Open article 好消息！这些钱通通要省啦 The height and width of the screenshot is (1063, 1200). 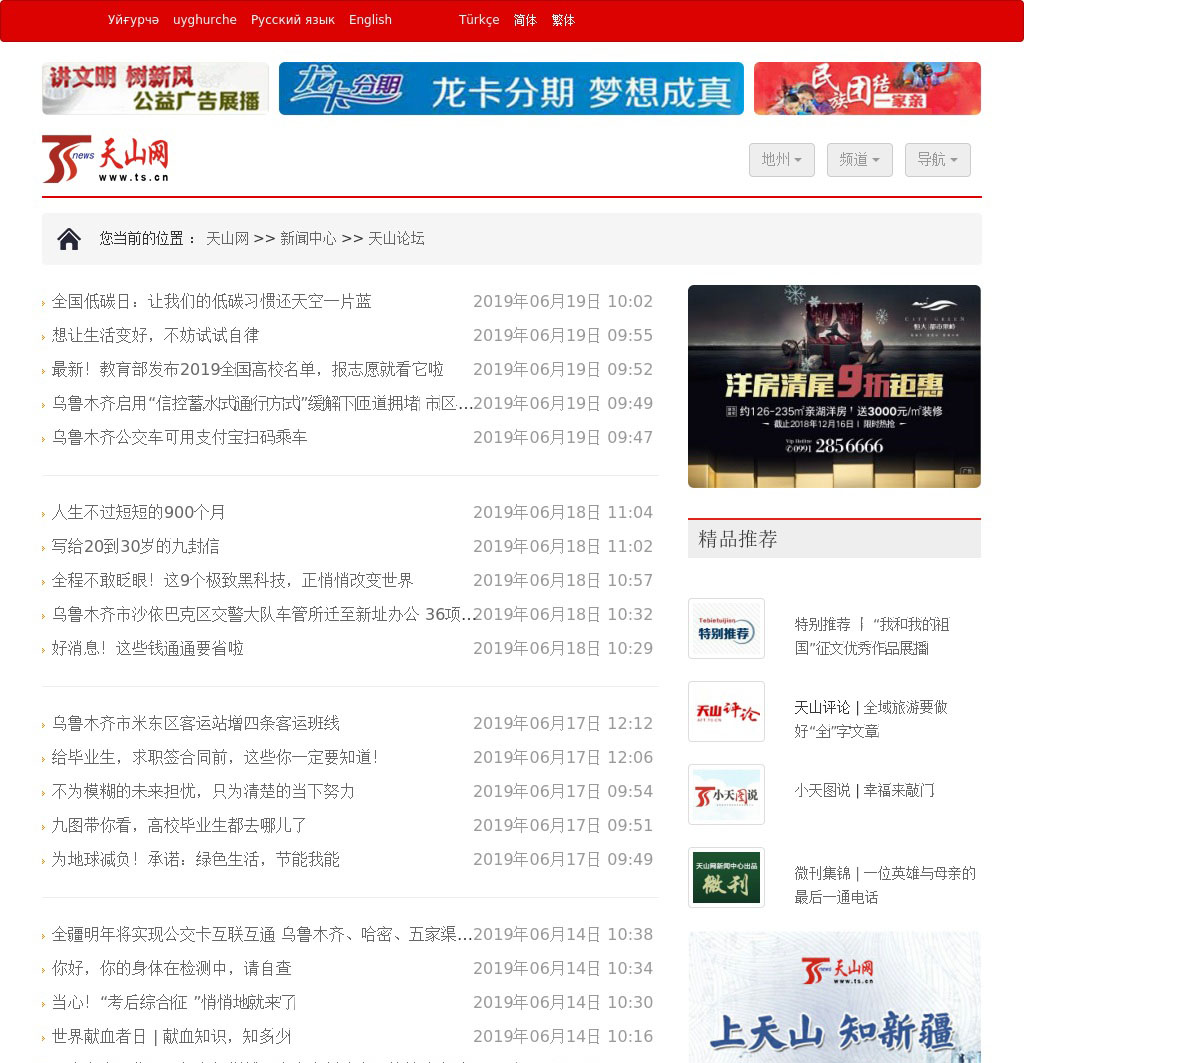point(148,649)
